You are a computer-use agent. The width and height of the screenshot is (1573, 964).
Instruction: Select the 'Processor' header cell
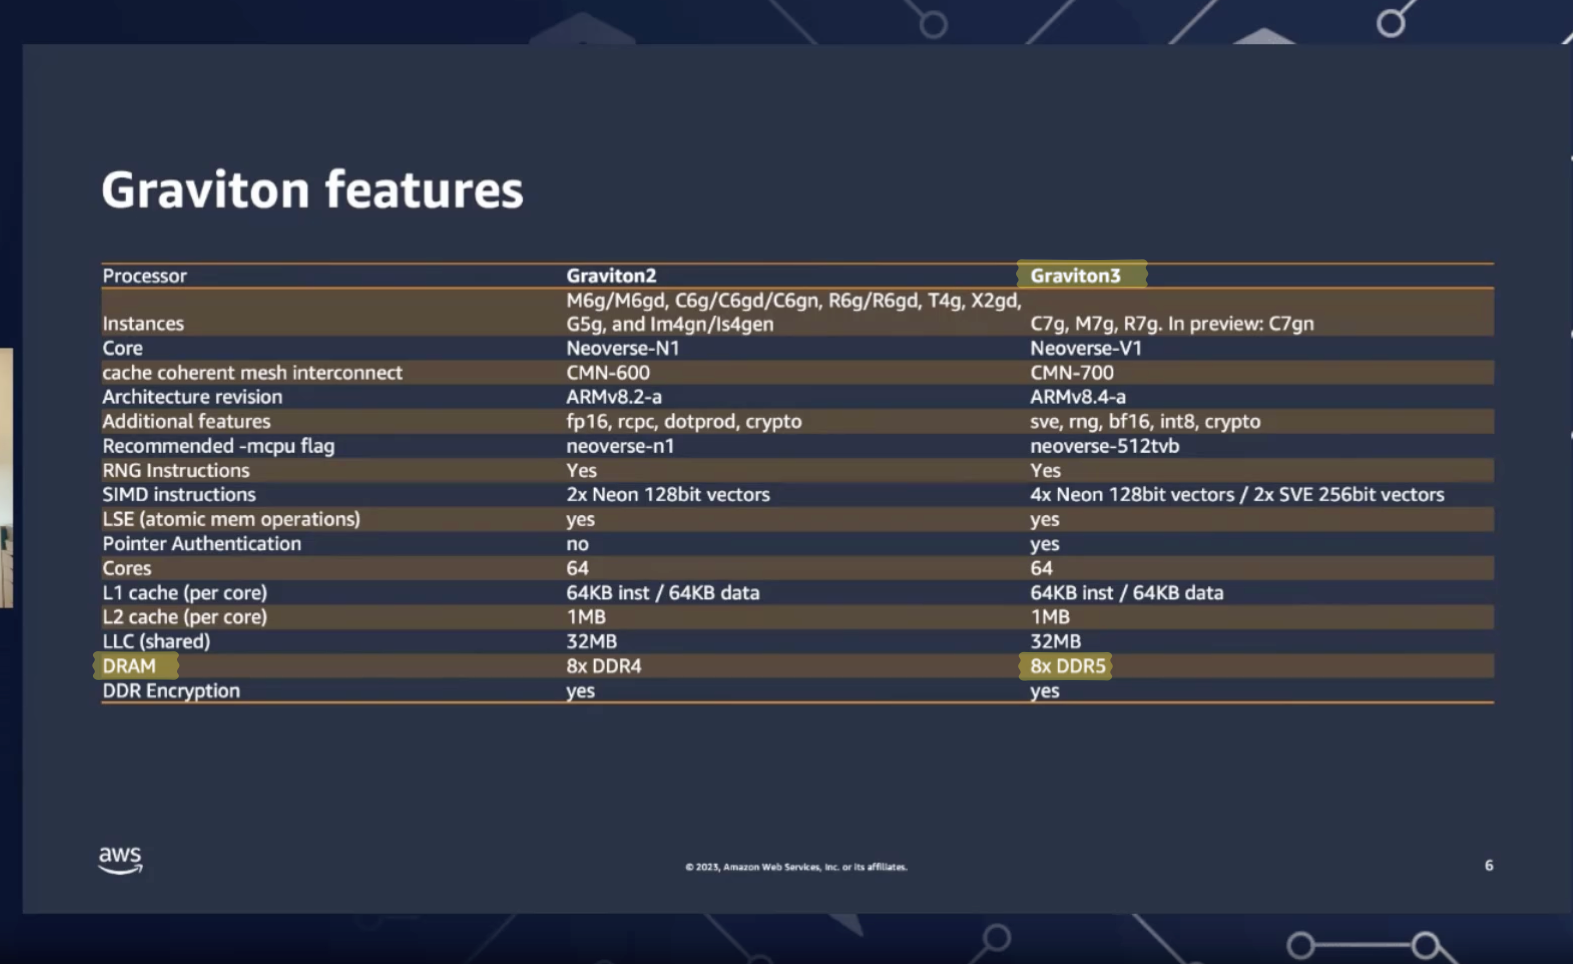144,275
